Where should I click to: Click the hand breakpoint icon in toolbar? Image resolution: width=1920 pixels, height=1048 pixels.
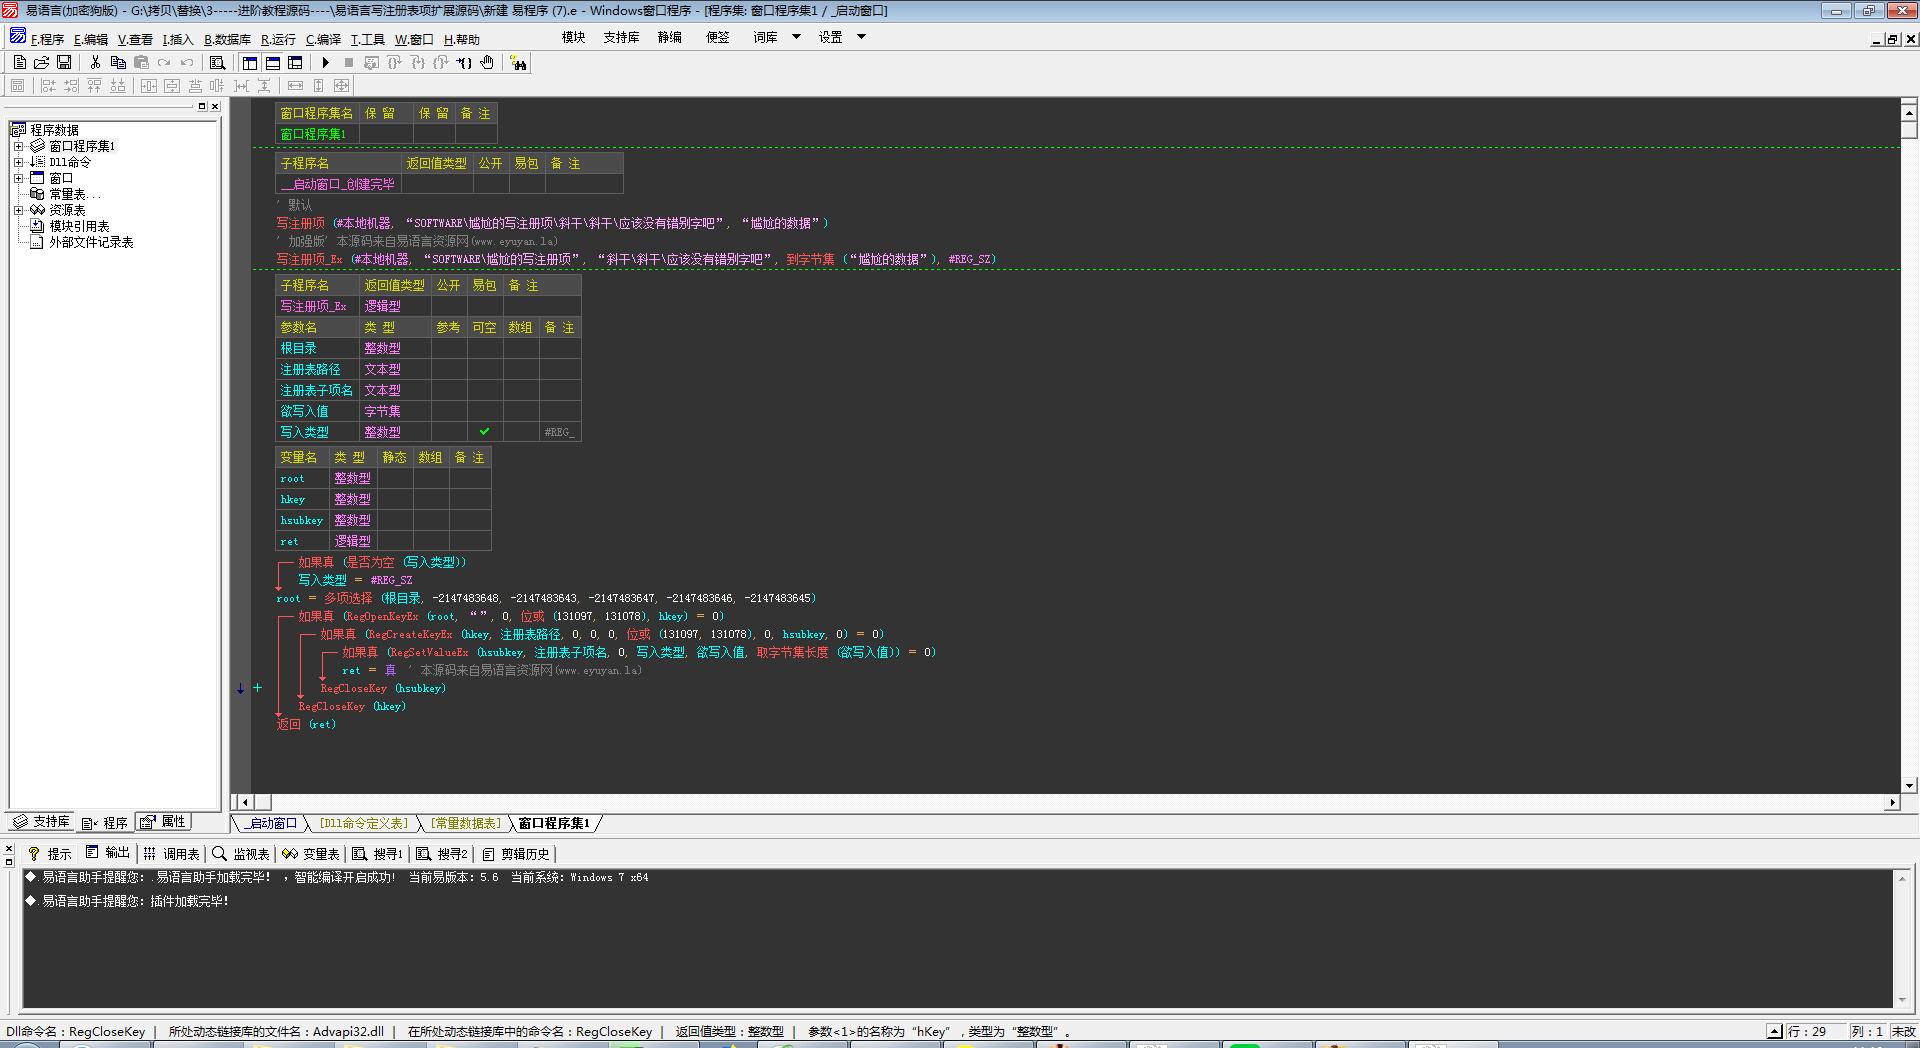pos(487,63)
